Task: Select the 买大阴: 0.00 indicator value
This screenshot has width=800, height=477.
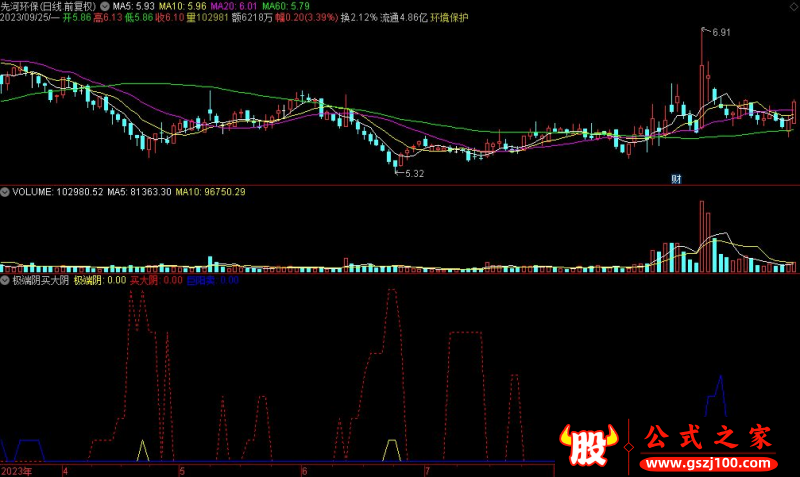Action: pos(156,280)
